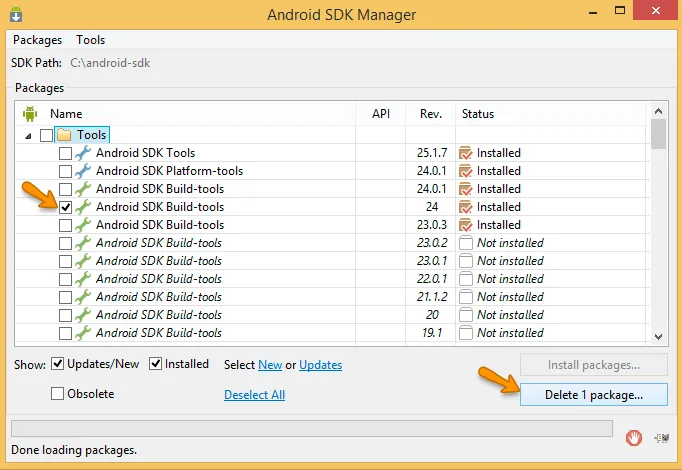682x470 pixels.
Task: Click the Install packages button
Action: (x=594, y=364)
